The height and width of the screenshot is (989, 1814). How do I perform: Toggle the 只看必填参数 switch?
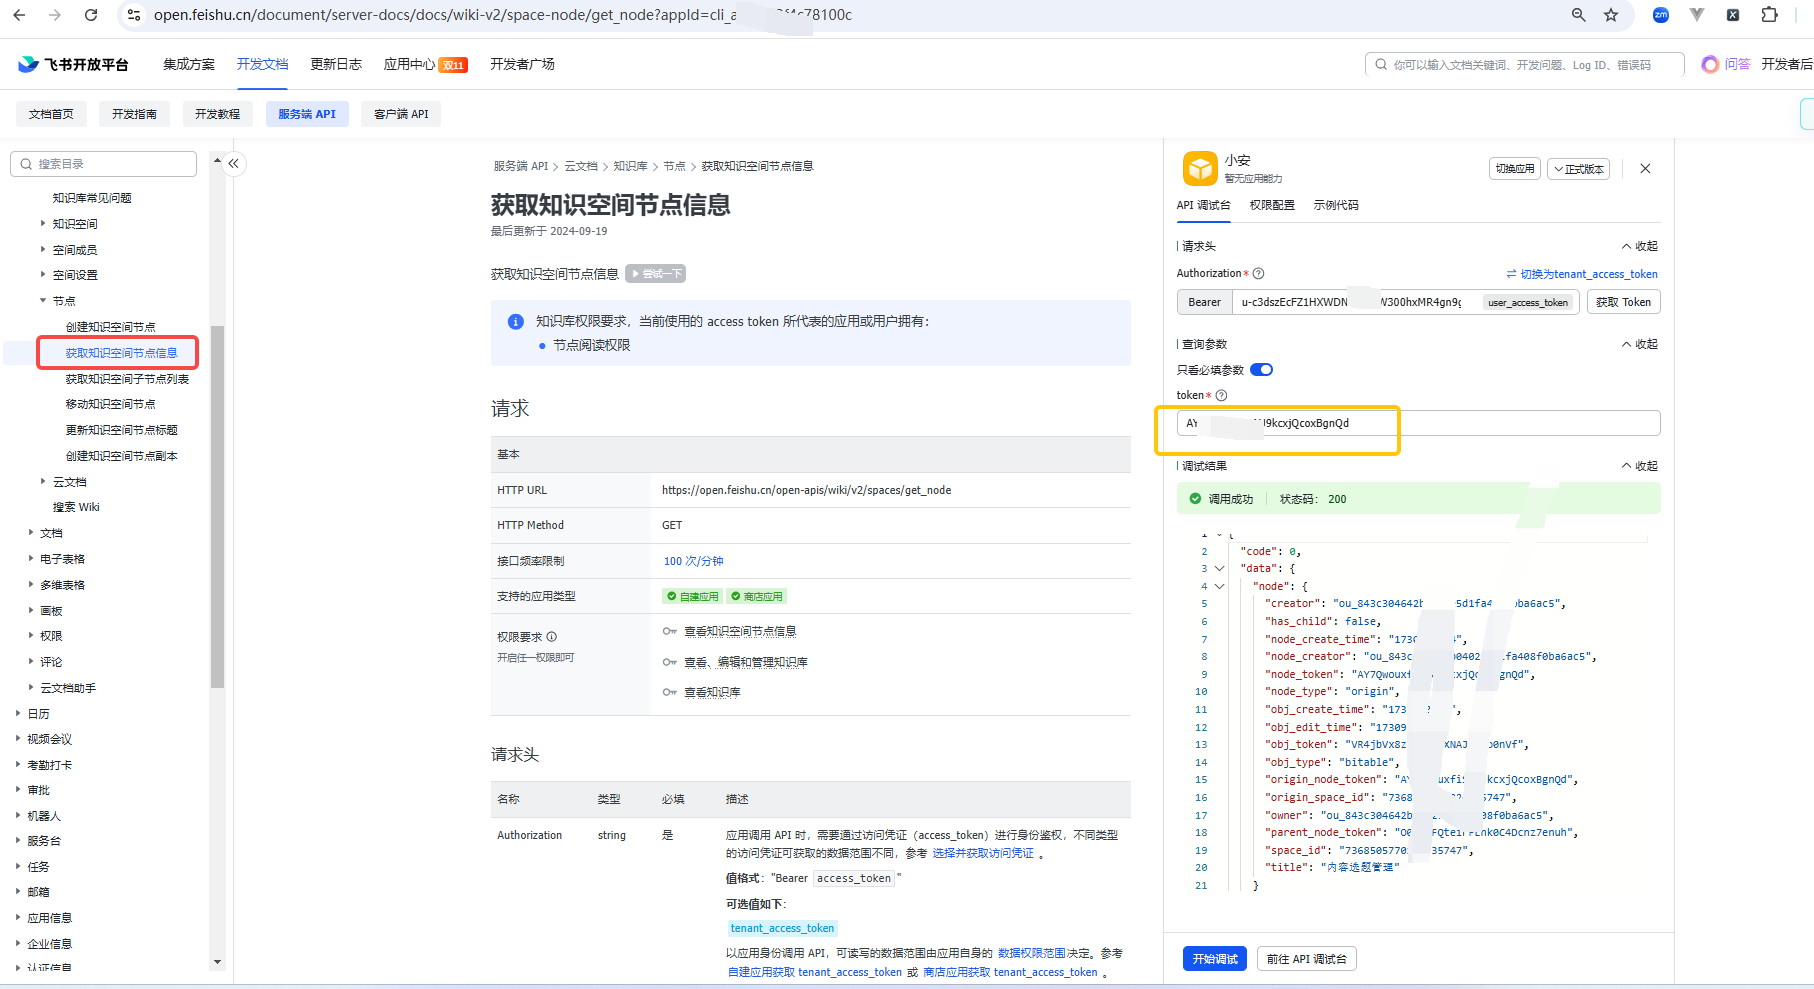1262,370
